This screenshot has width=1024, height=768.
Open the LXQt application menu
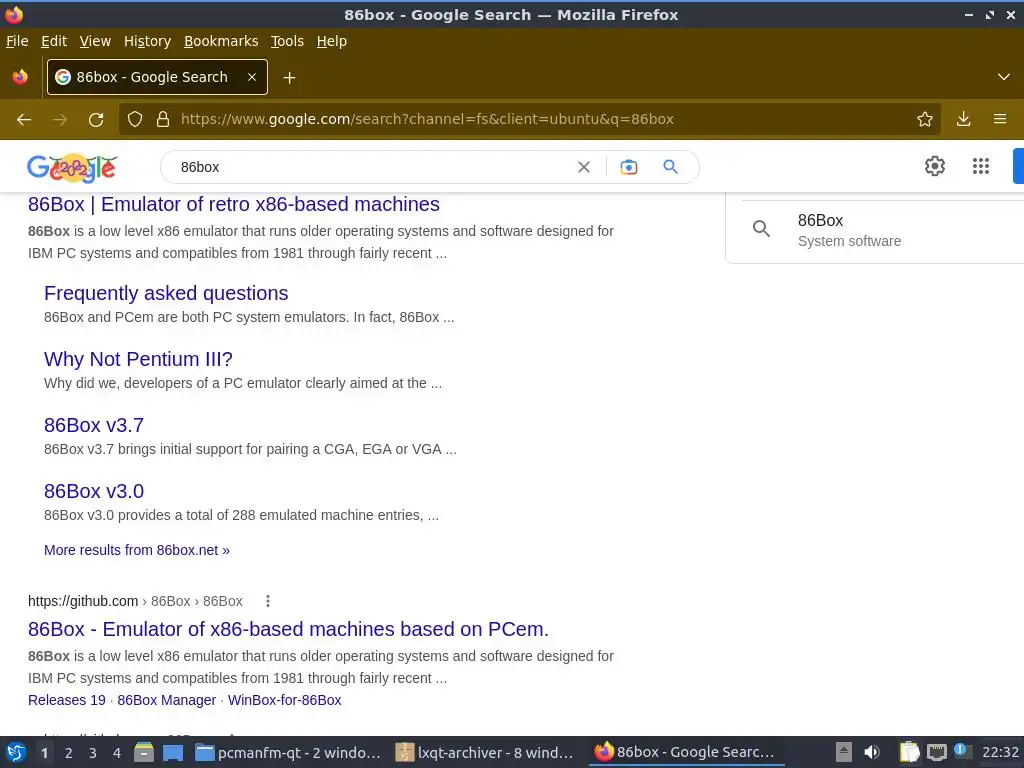[x=16, y=753]
